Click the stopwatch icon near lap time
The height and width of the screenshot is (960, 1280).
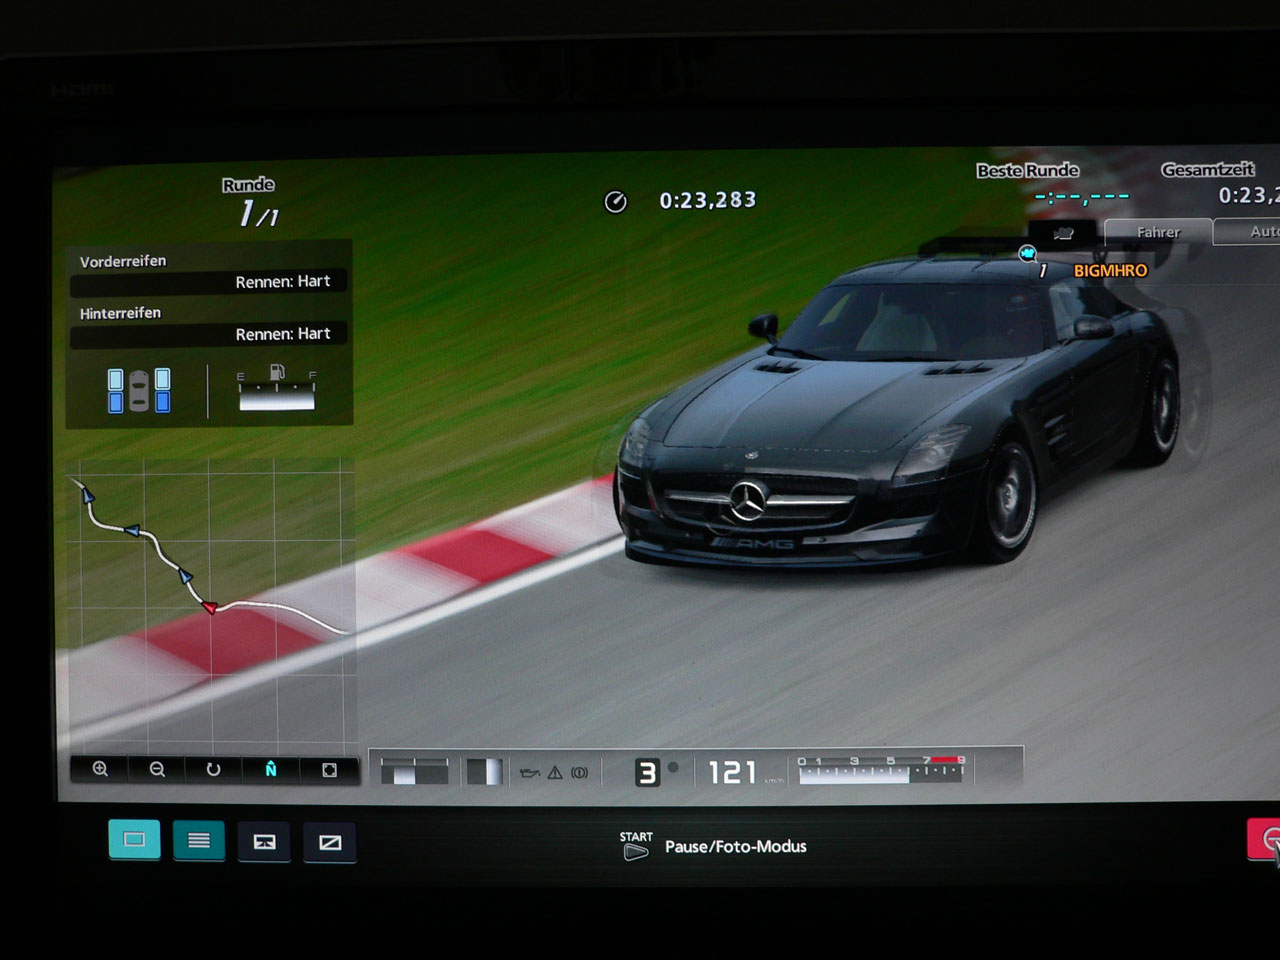point(615,202)
